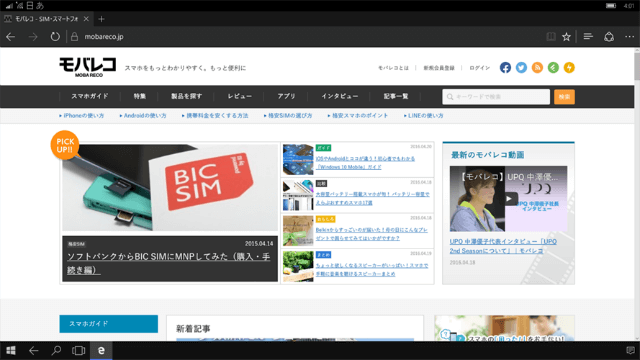Open the Hub lines icon
640x360 pixels.
click(588, 37)
